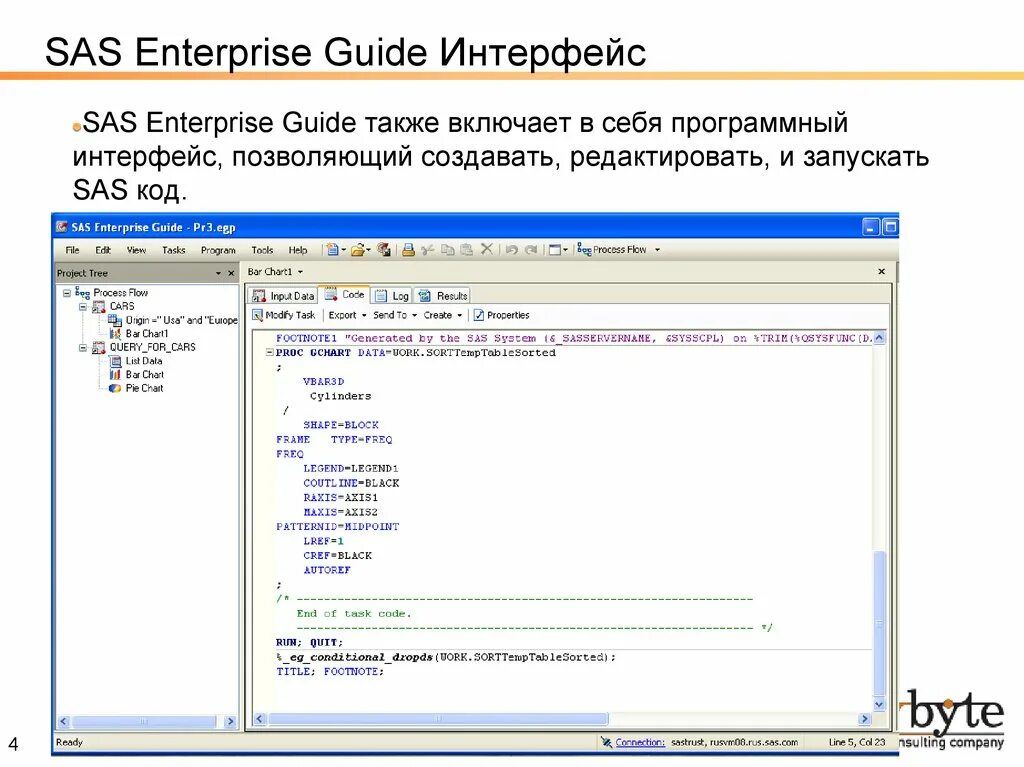Close the Project Tree panel

point(231,273)
